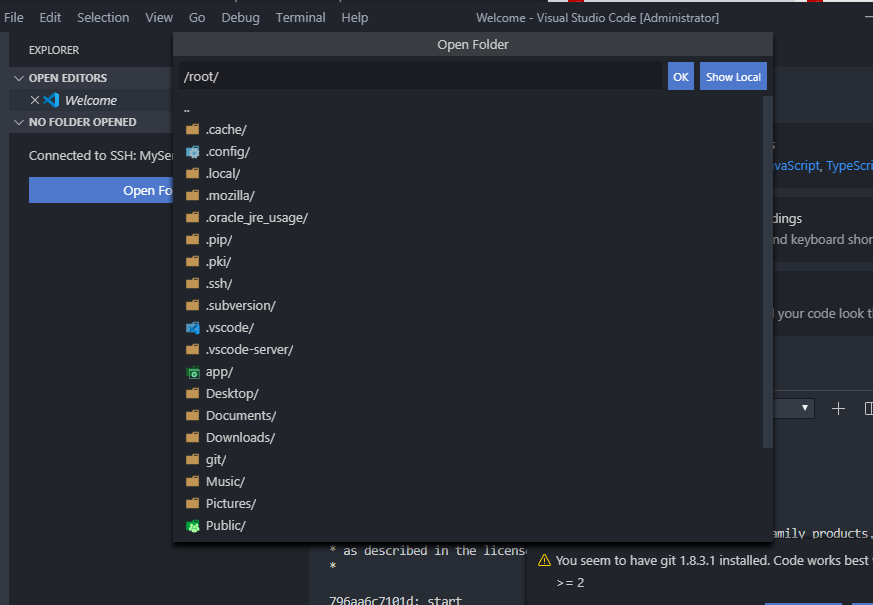Click the Pictures folder icon
The width and height of the screenshot is (873, 605).
click(x=193, y=504)
